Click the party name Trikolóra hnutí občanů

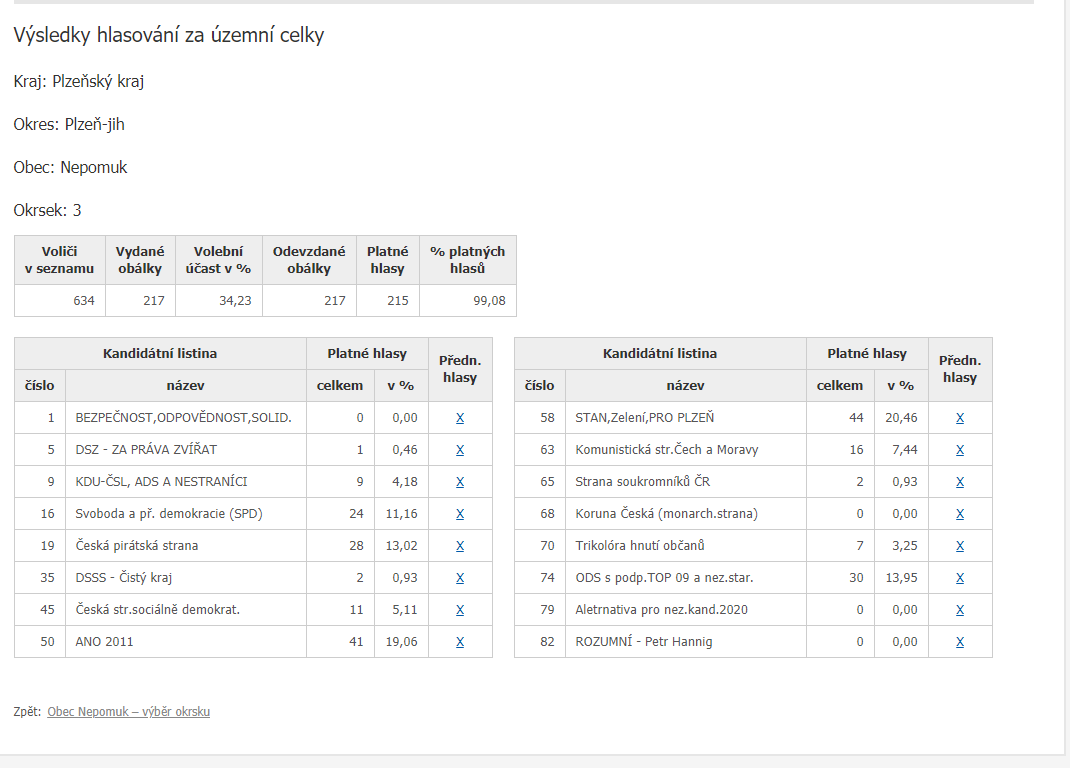click(639, 546)
